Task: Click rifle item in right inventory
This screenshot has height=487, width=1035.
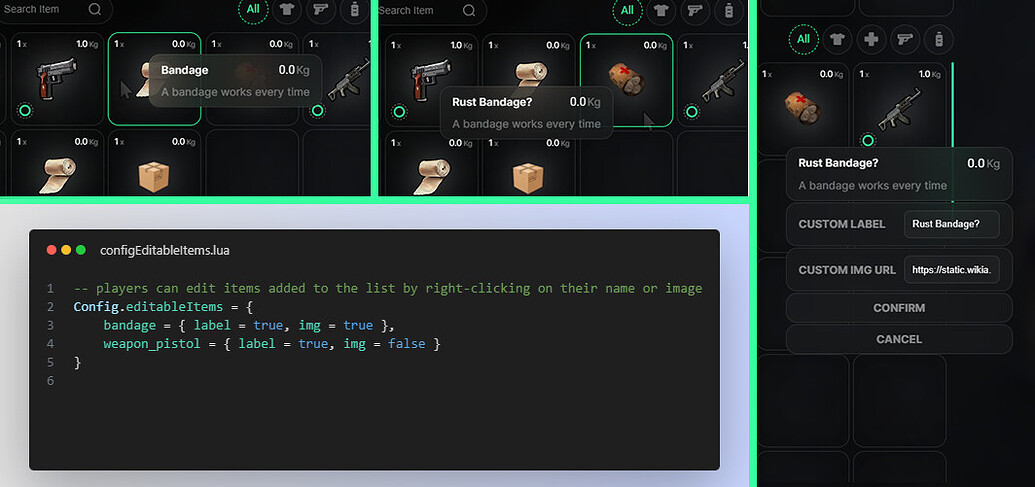Action: [900, 108]
